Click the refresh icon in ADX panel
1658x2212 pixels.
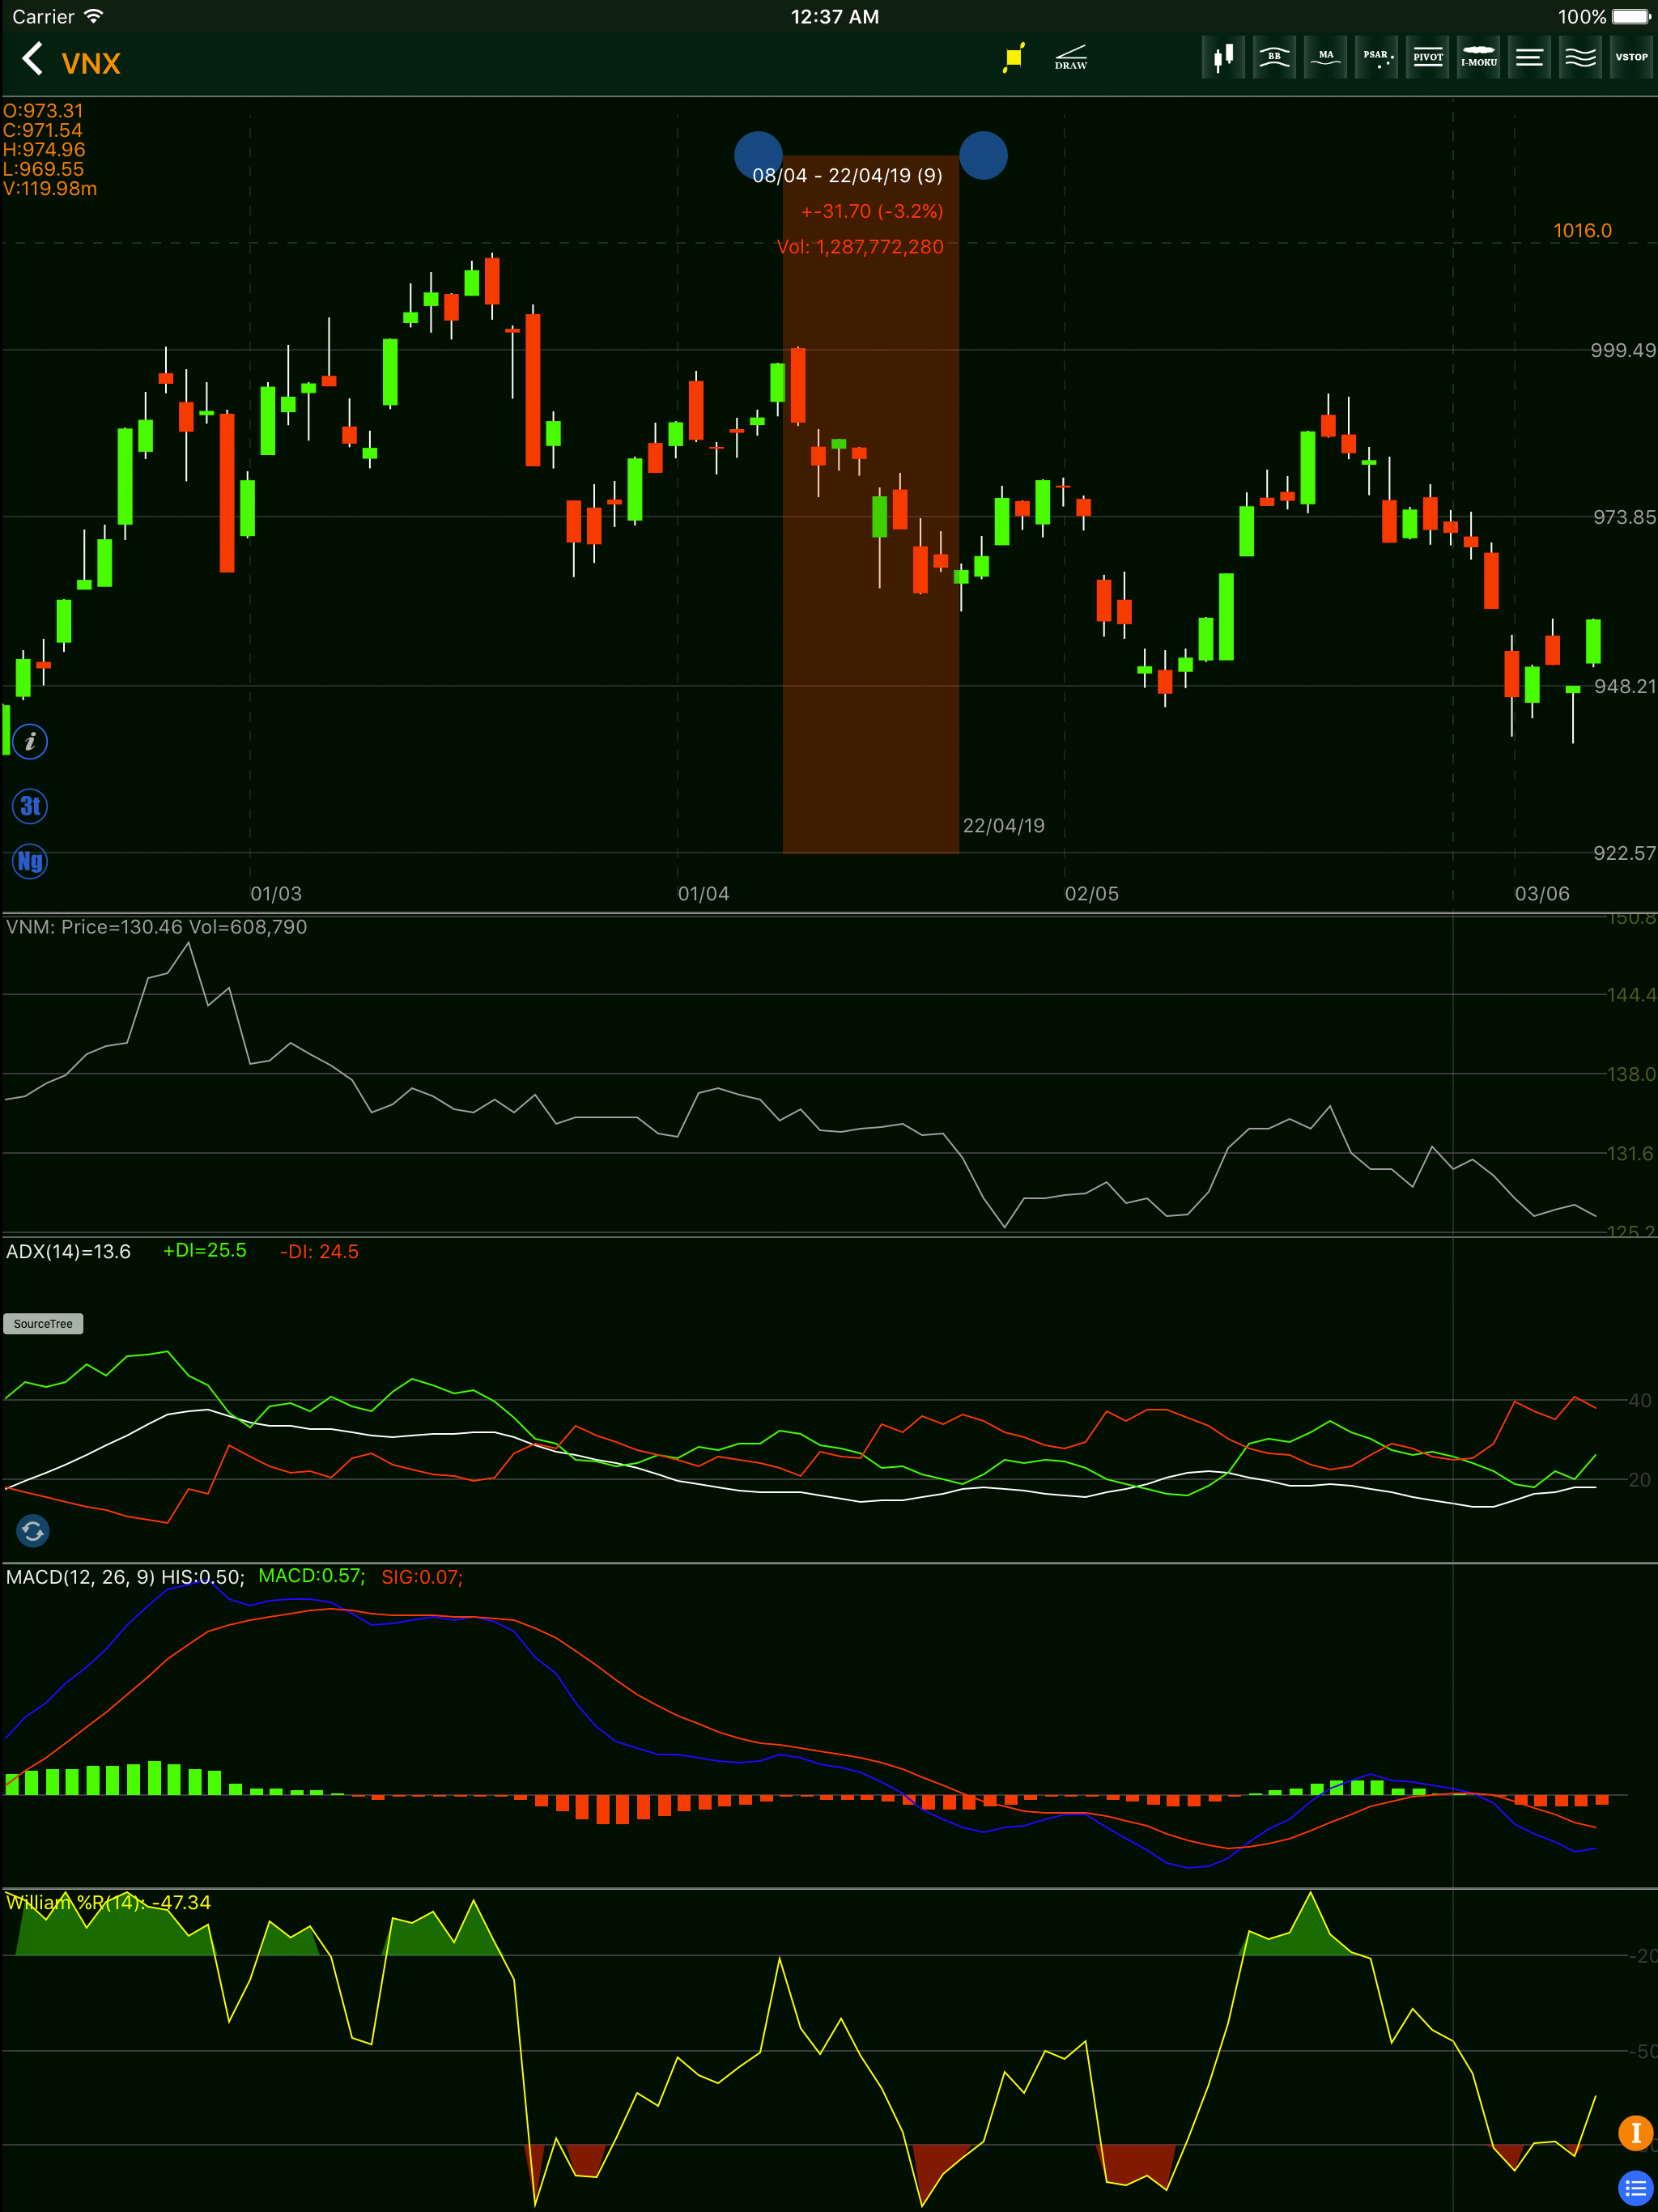(33, 1530)
